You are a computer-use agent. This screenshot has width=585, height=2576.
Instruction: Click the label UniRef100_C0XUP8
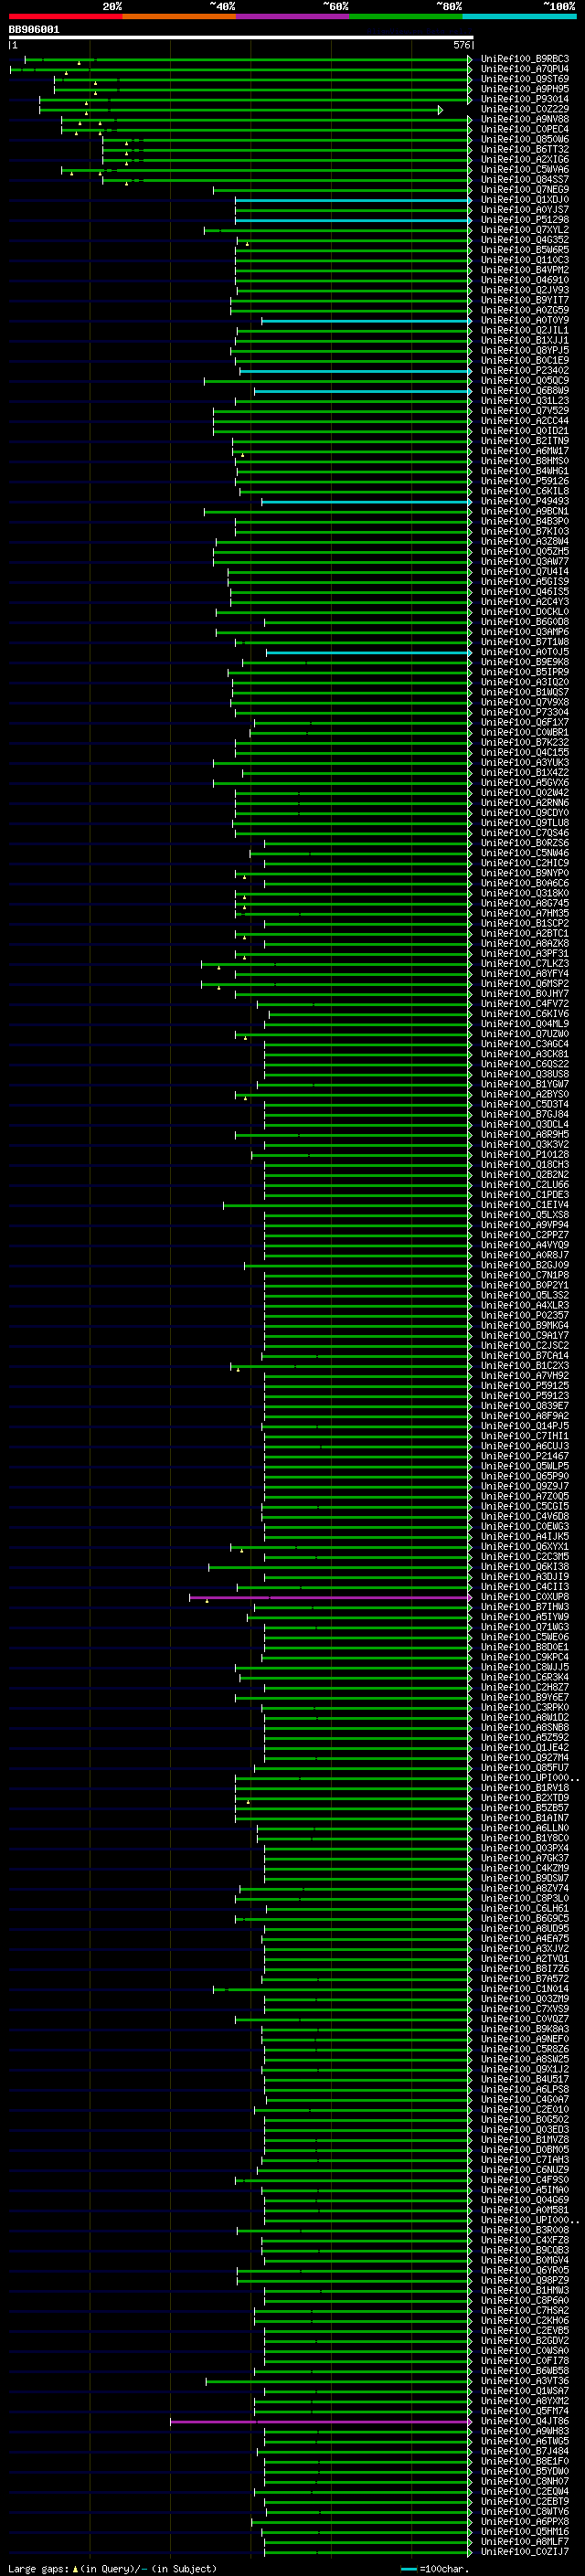tap(525, 1597)
